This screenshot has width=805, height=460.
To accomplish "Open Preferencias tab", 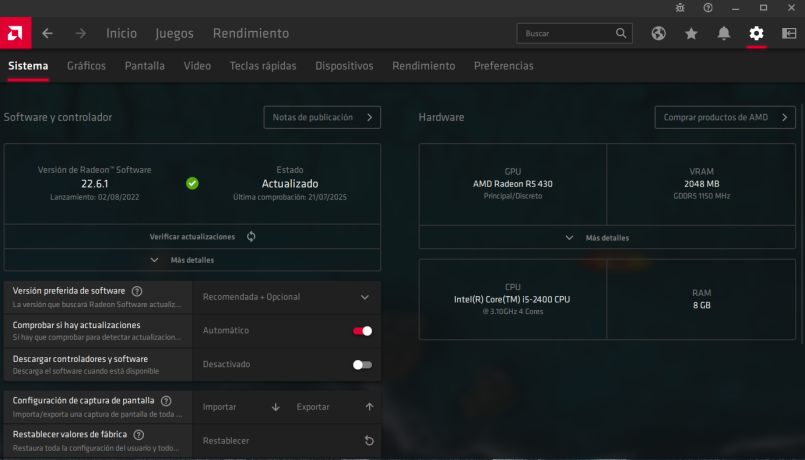I will coord(504,66).
